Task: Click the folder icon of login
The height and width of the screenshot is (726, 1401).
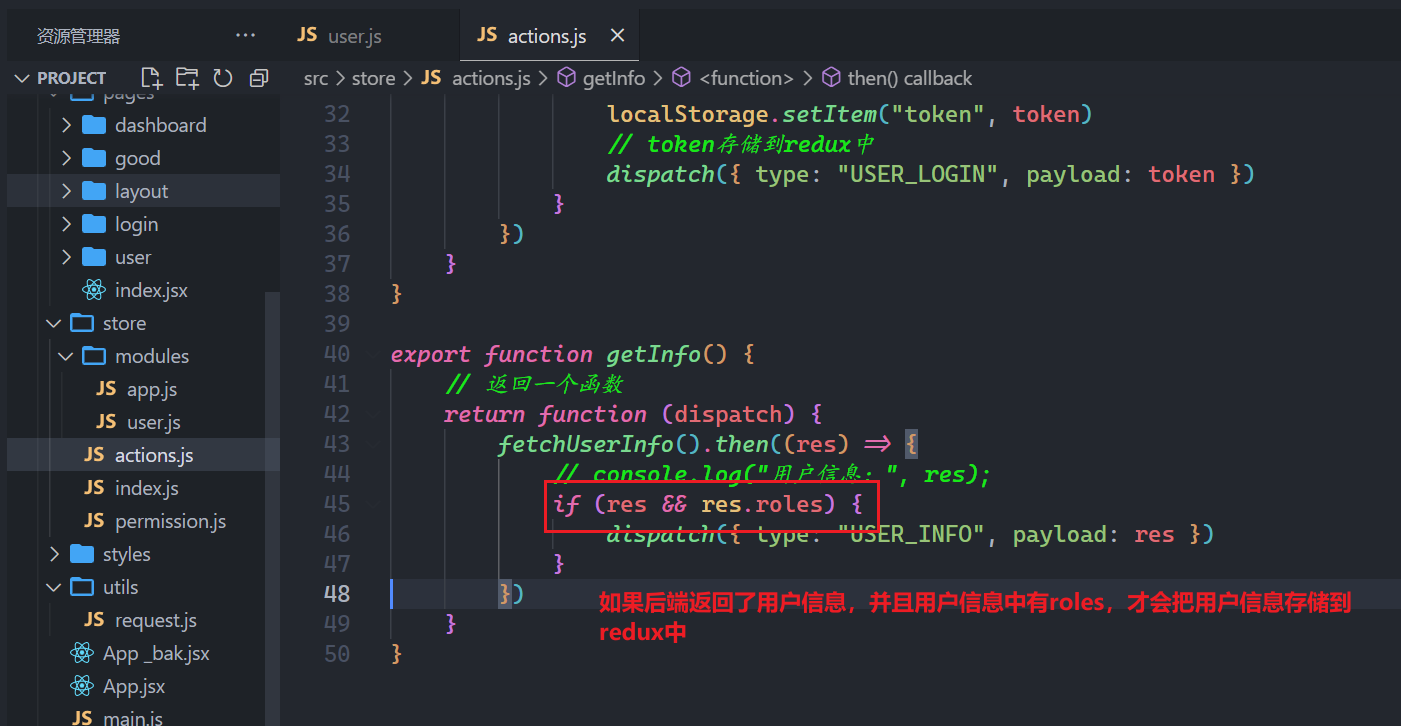Action: pyautogui.click(x=94, y=224)
